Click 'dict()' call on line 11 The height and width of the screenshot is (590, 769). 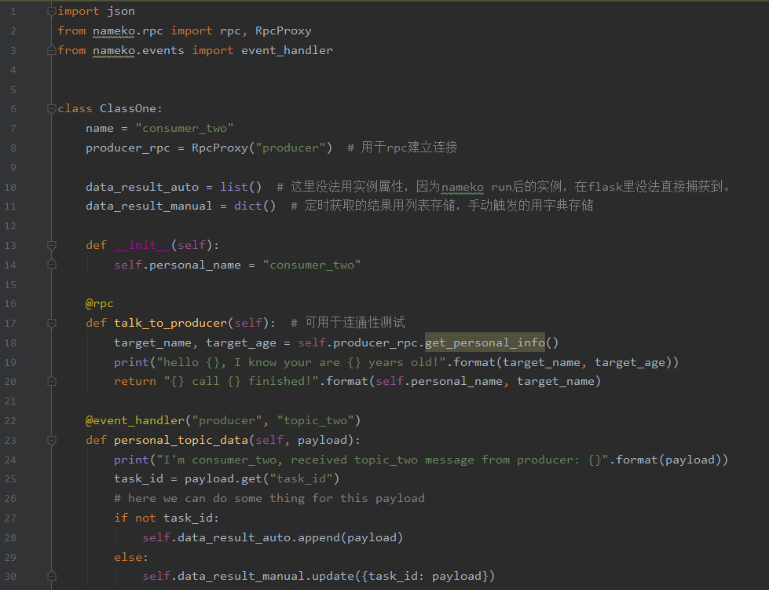coord(255,206)
